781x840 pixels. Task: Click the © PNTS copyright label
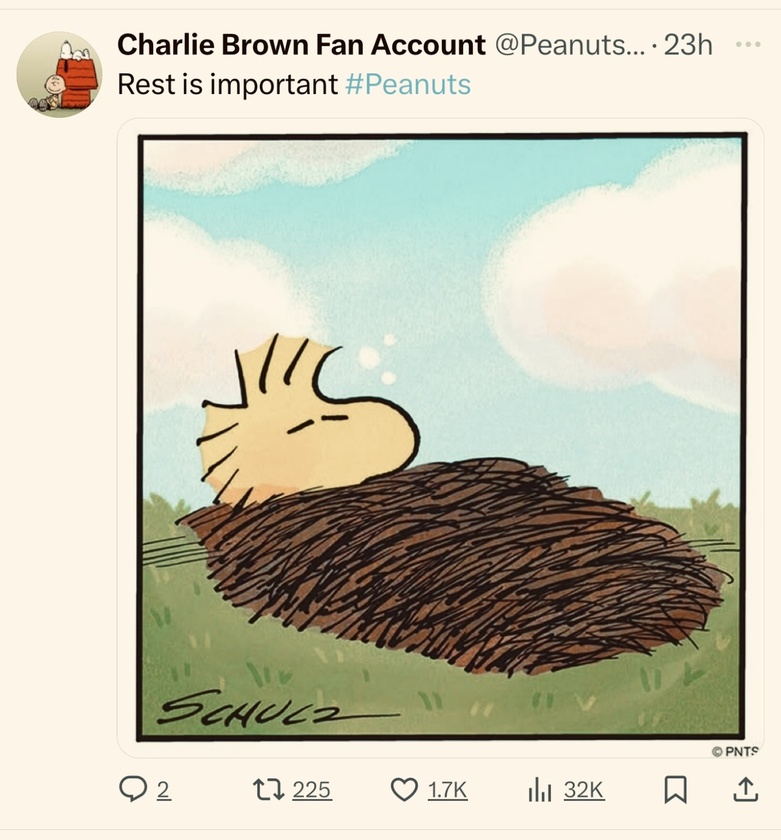pos(735,751)
